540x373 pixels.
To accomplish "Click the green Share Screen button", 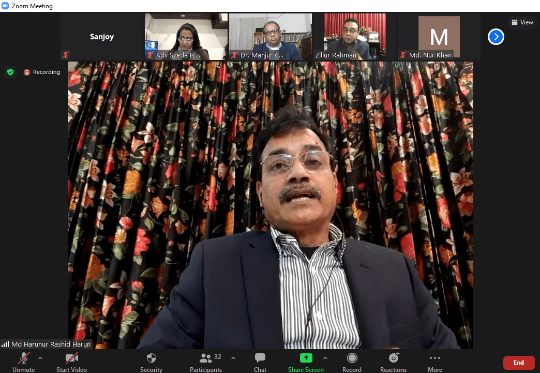I will [306, 362].
